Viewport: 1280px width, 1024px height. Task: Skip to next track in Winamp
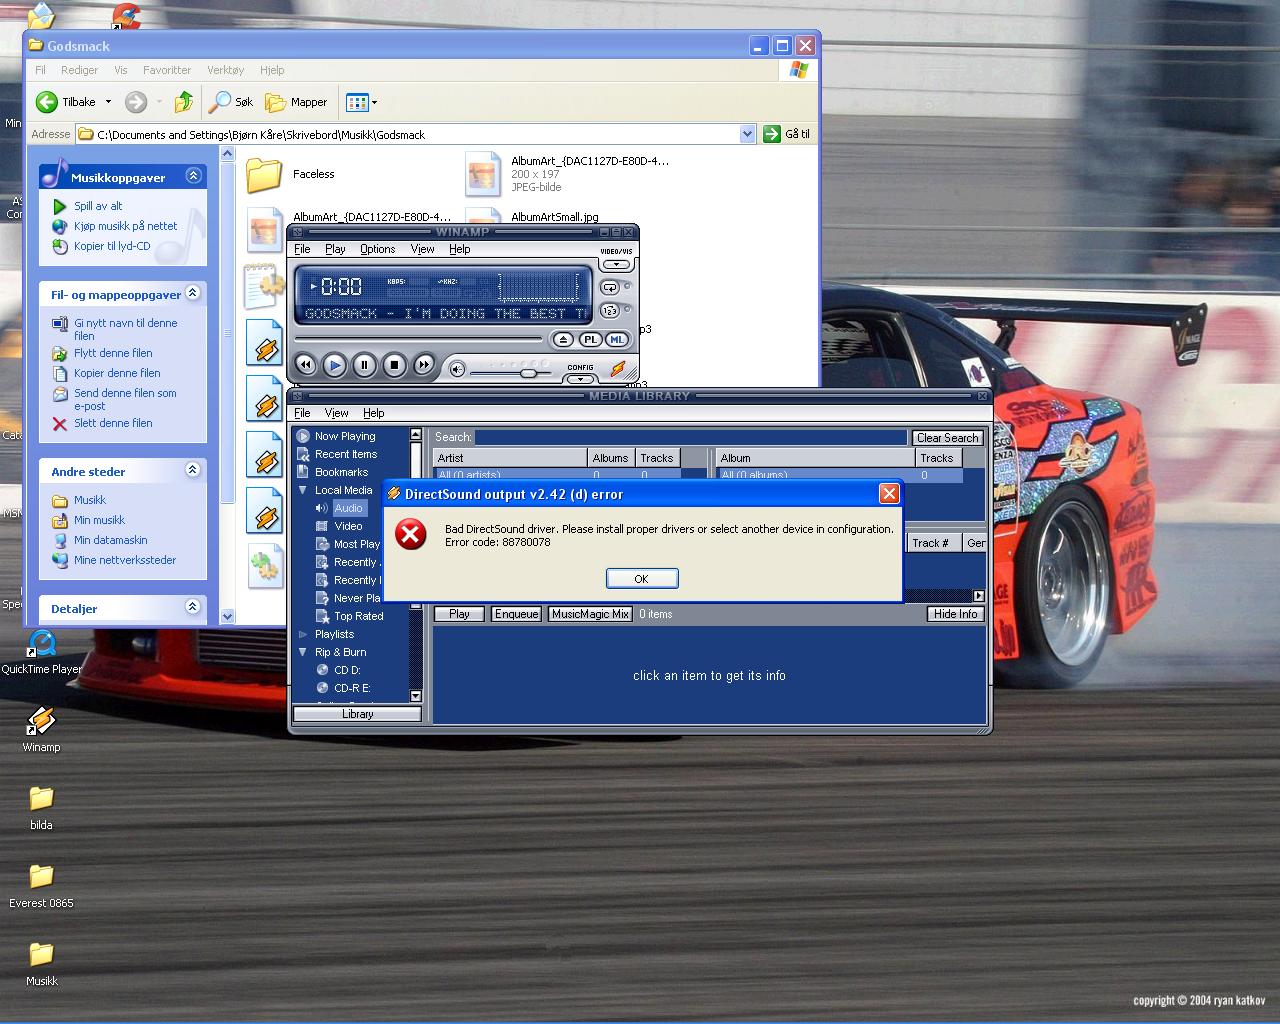[x=424, y=366]
